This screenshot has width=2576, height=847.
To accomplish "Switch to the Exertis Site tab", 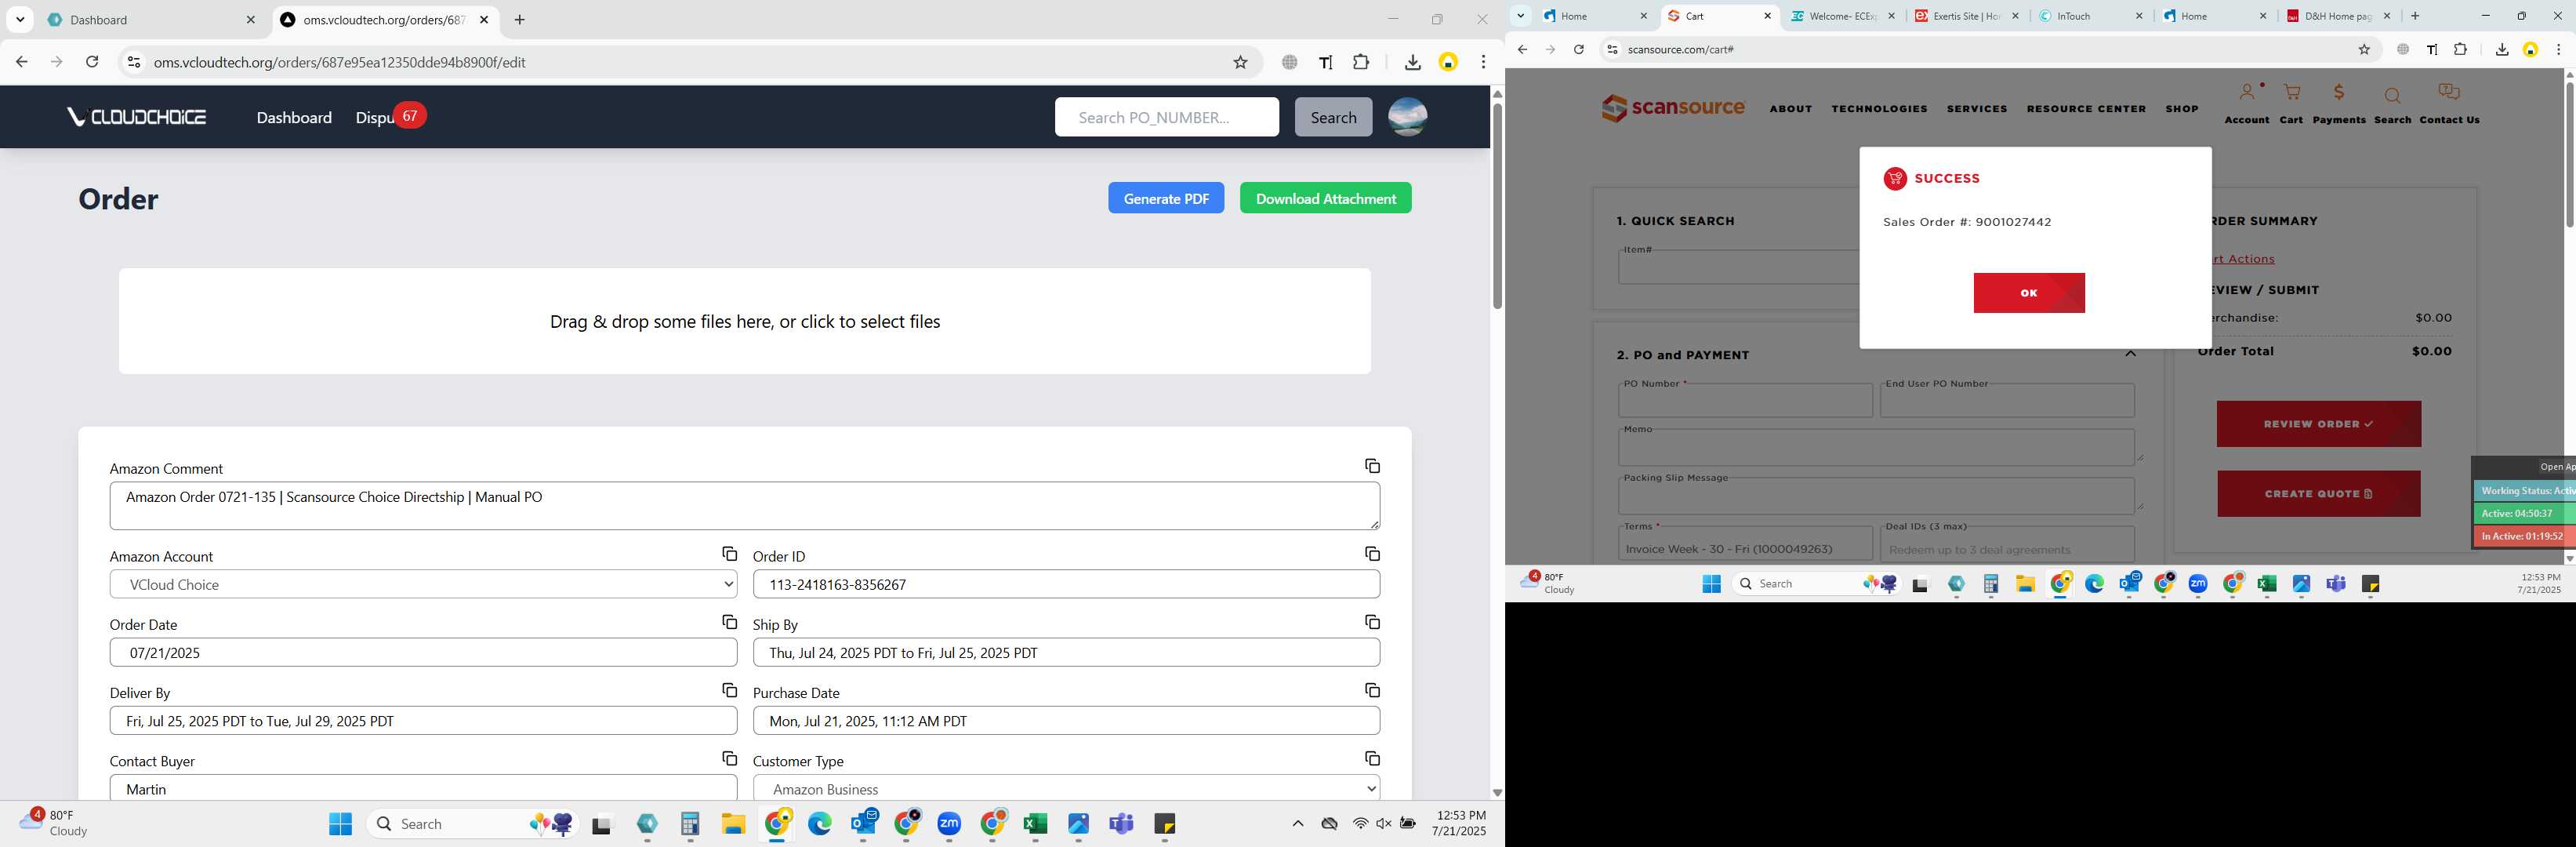I will click(1966, 16).
